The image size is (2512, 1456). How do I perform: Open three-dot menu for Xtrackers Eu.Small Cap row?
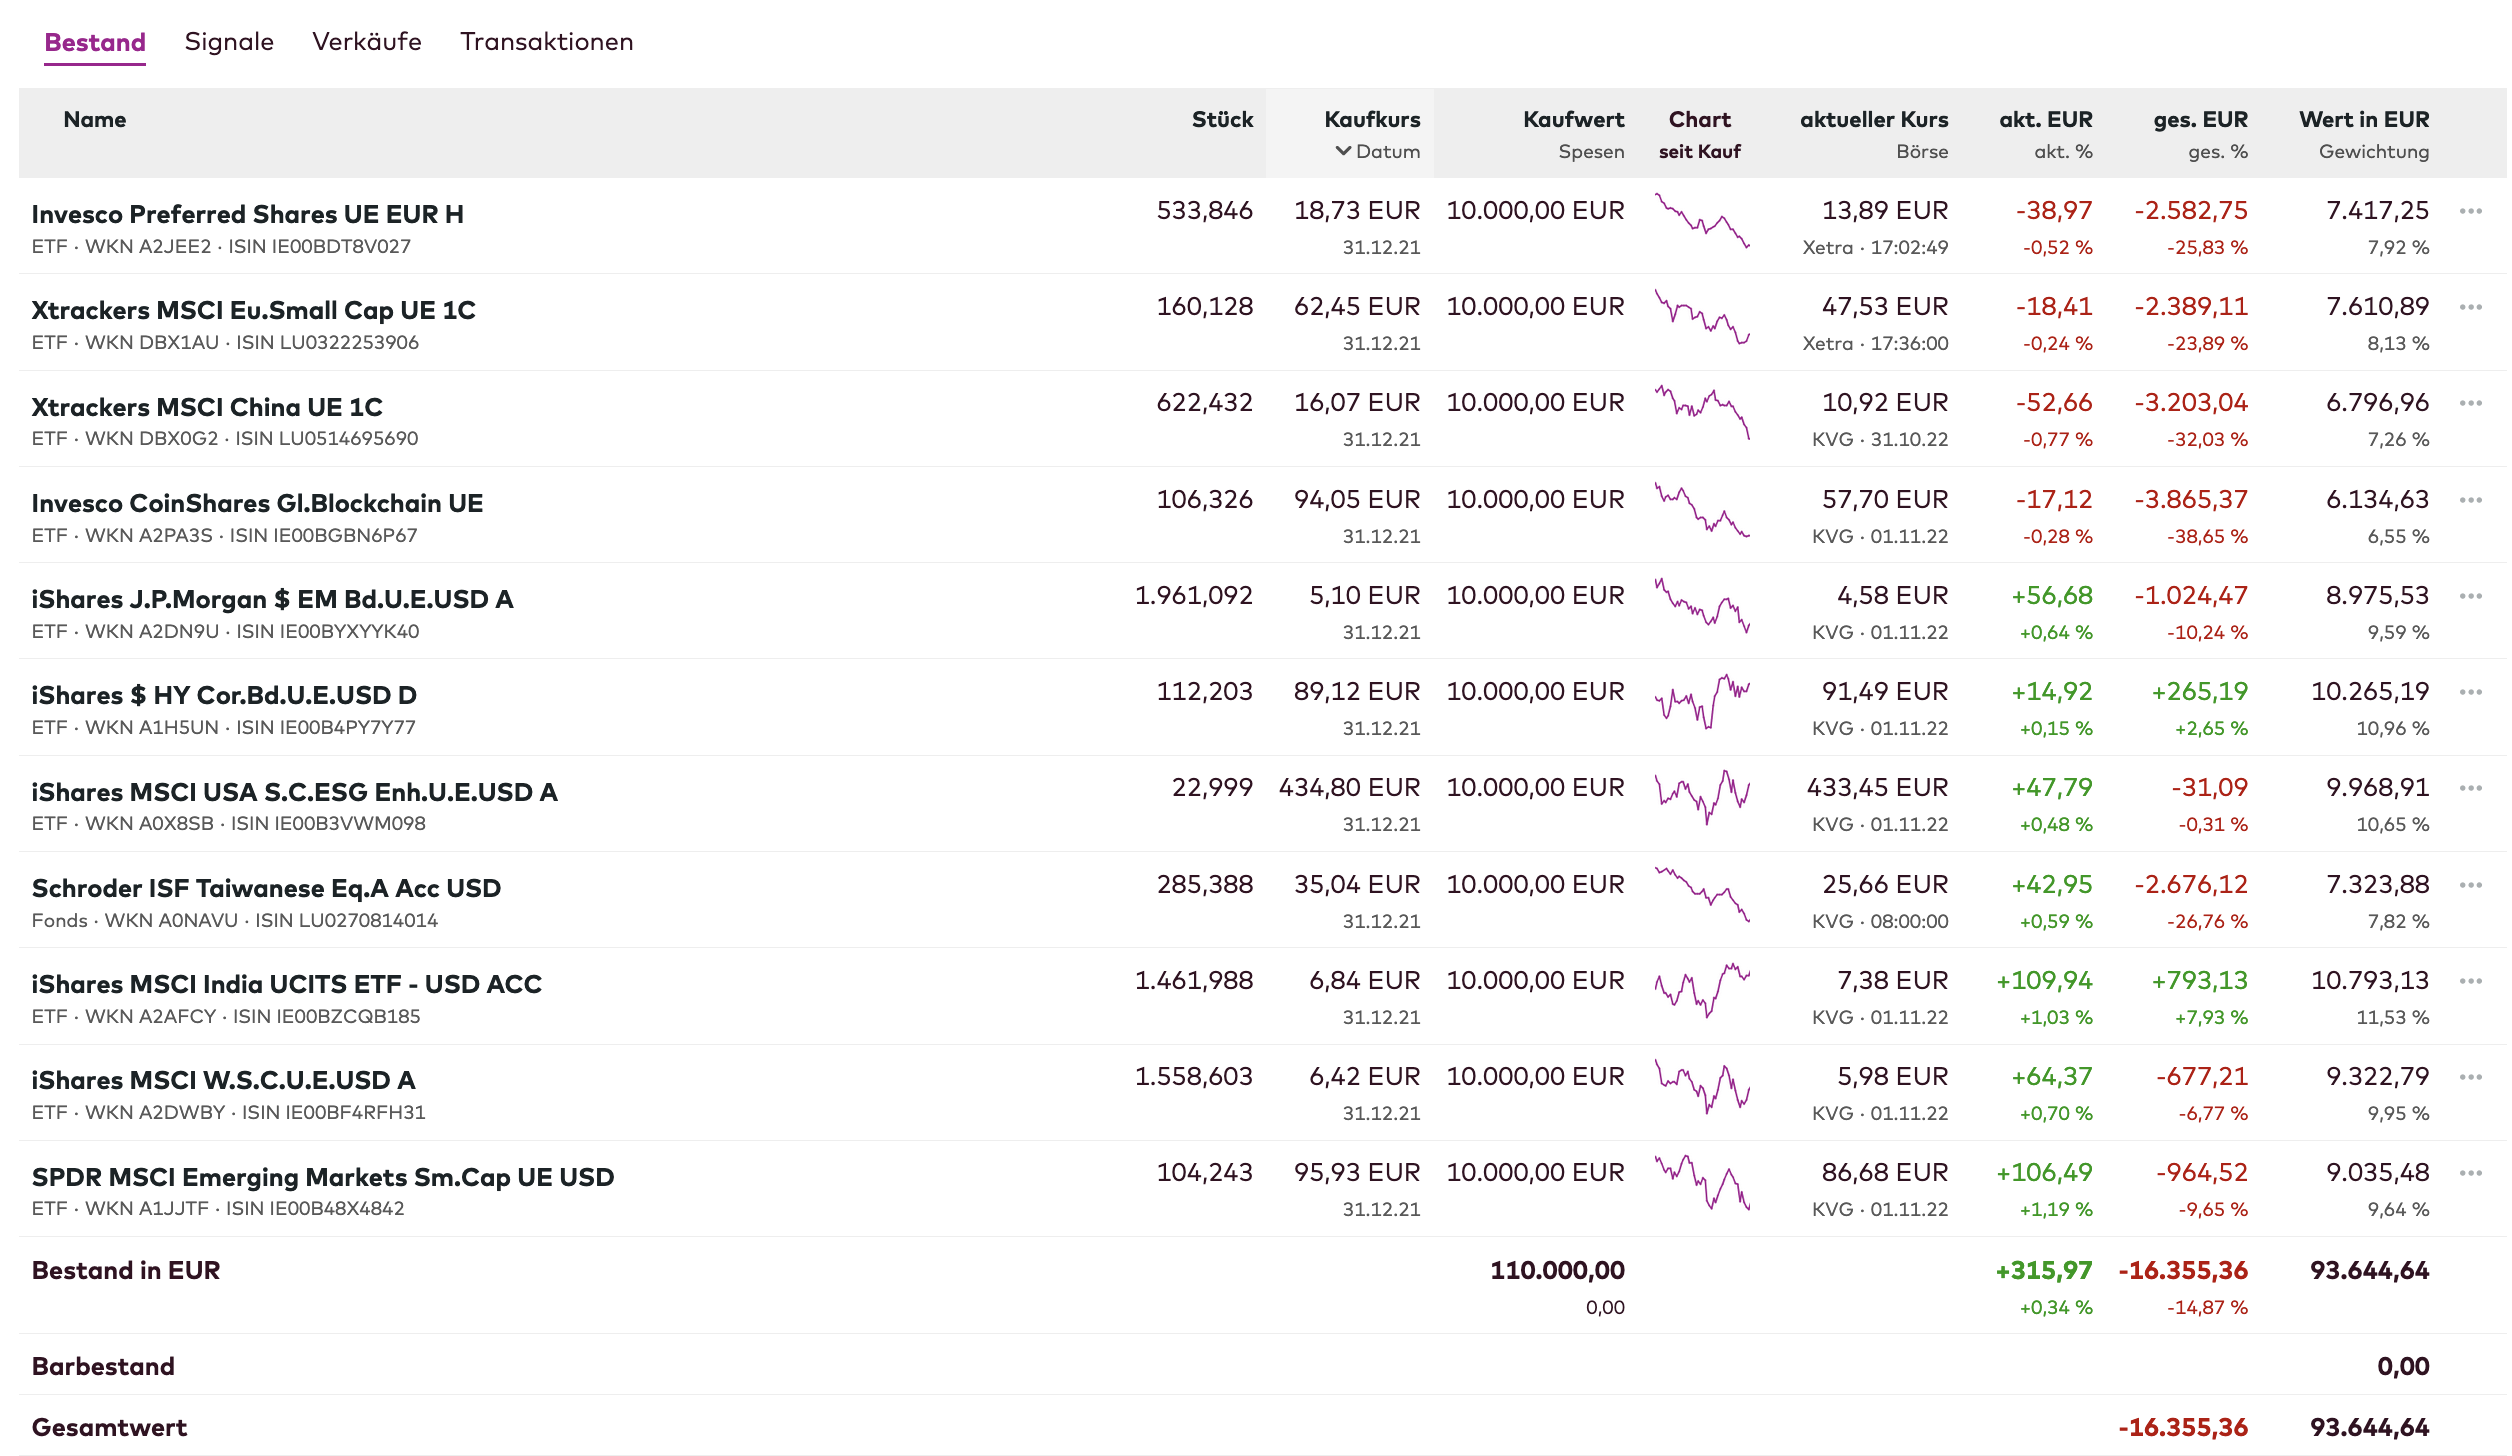2470,307
